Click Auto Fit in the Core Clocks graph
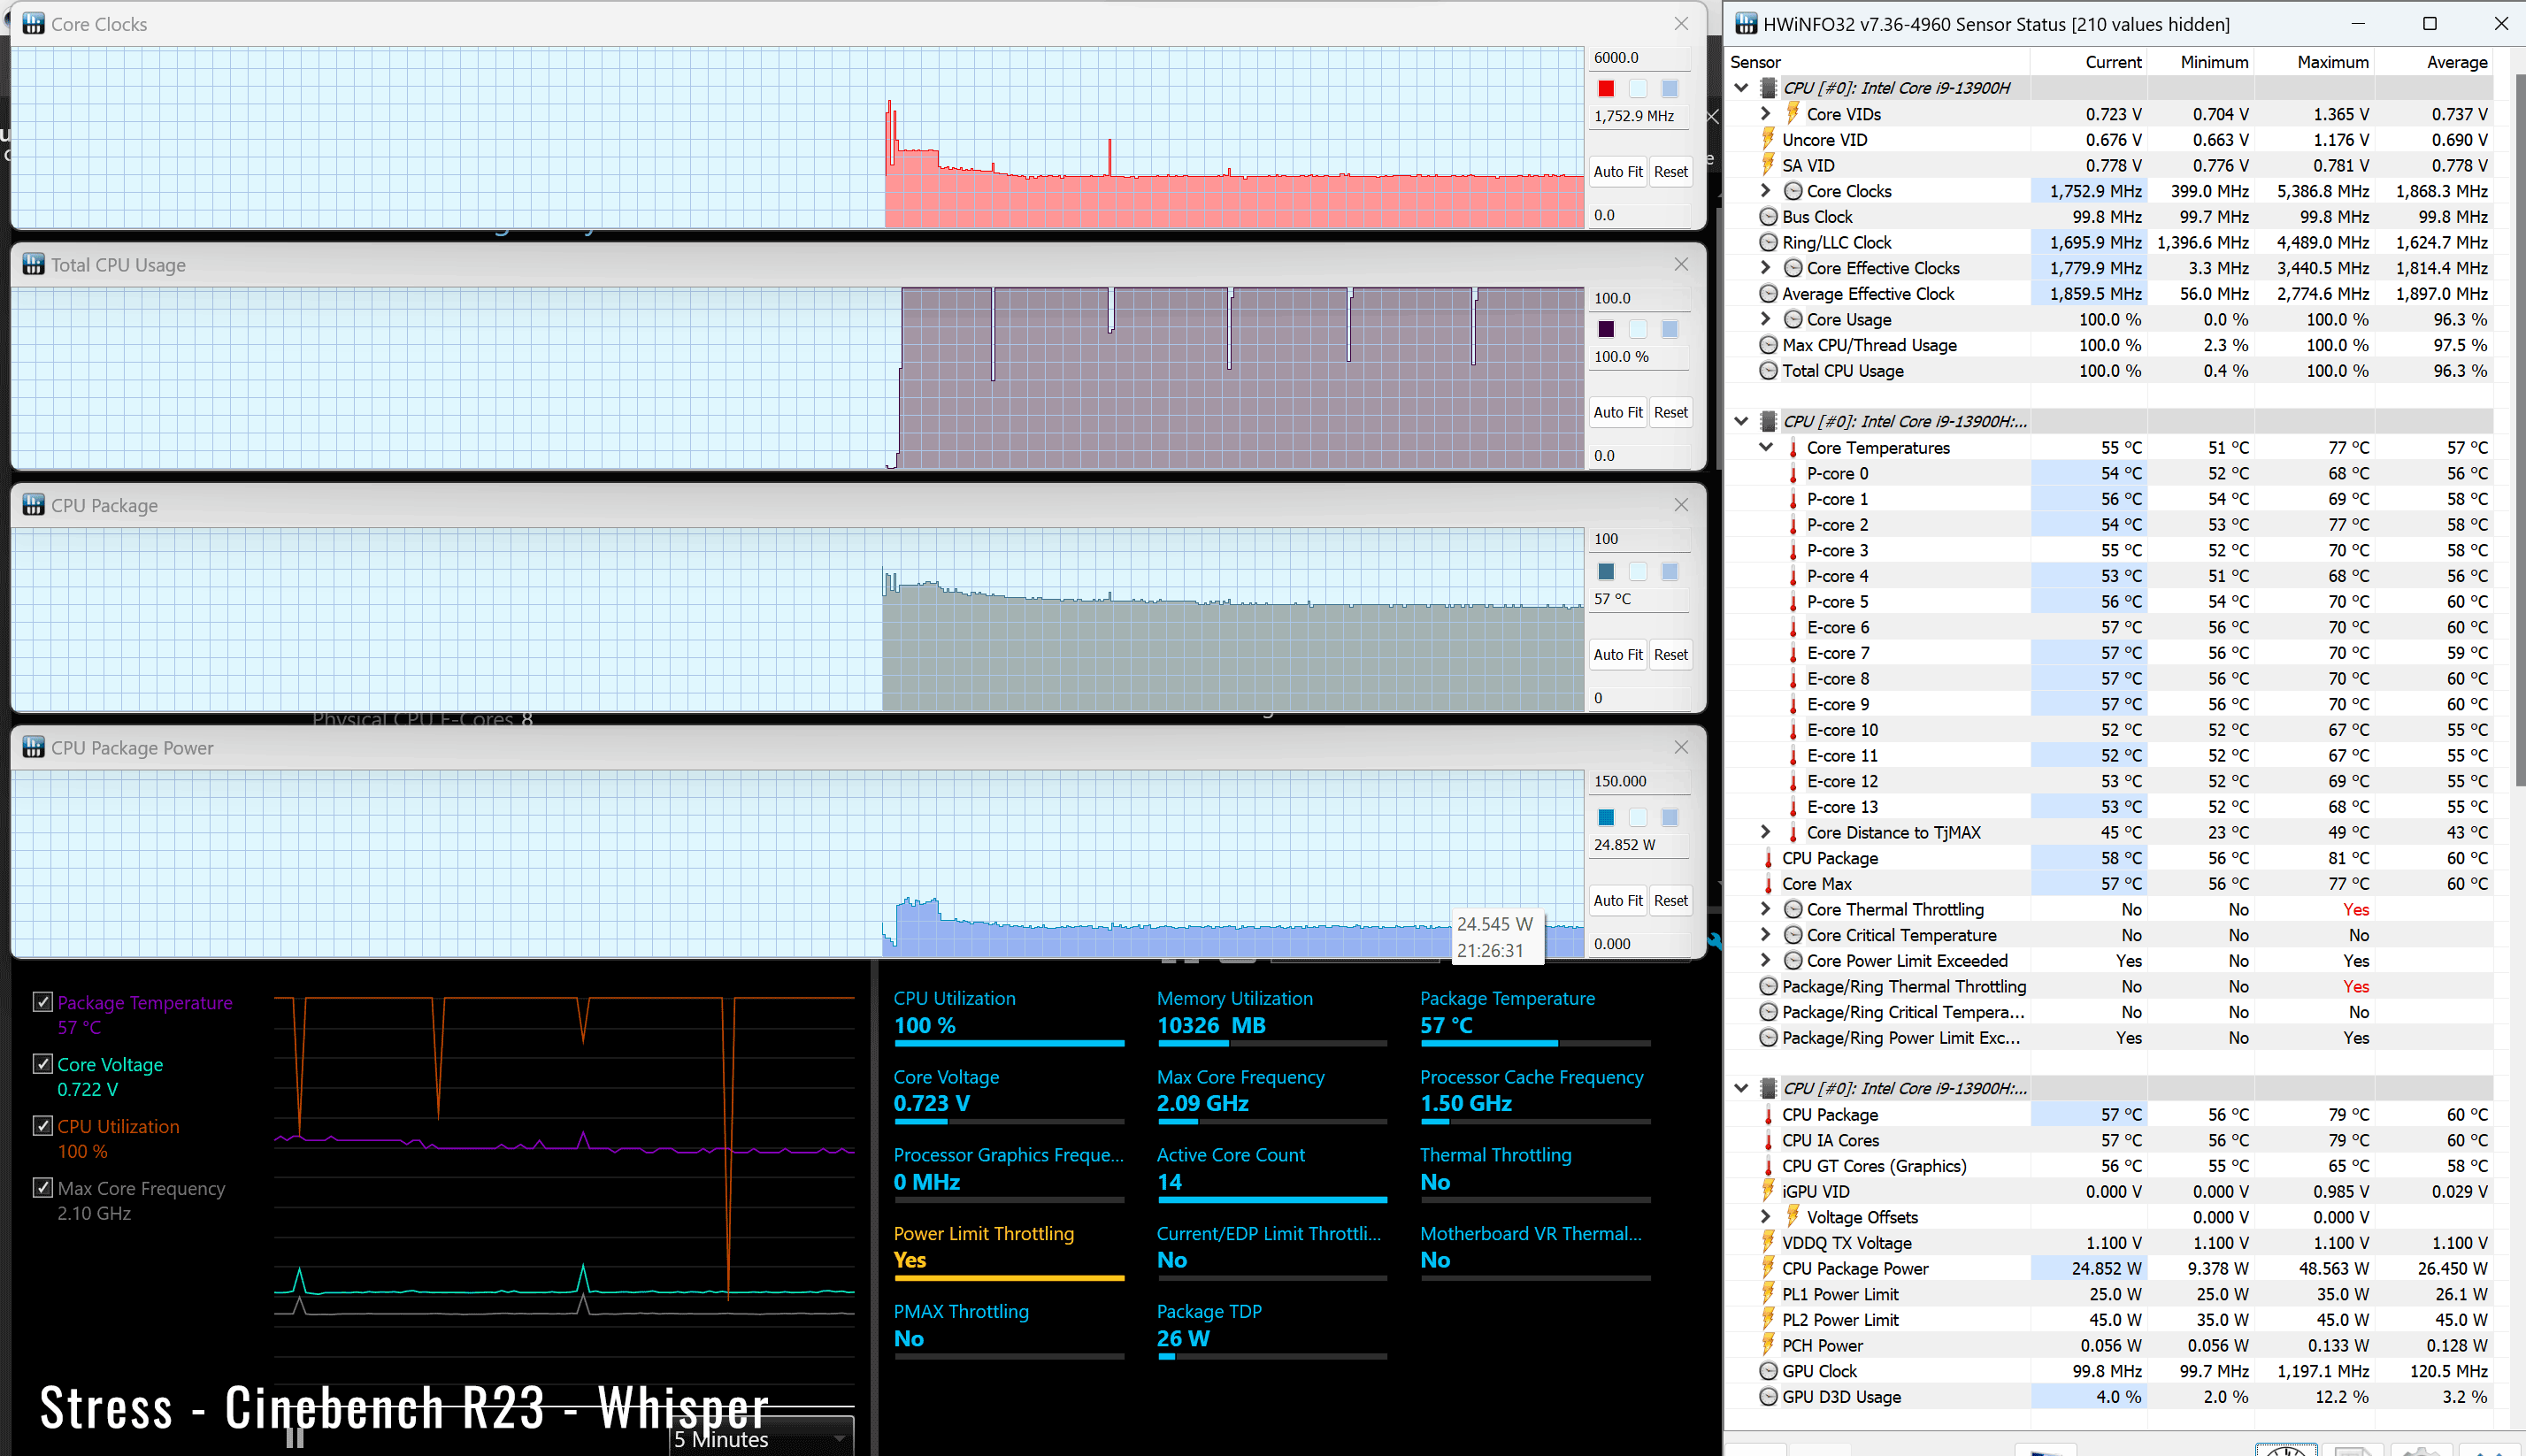Image resolution: width=2526 pixels, height=1456 pixels. (x=1618, y=171)
